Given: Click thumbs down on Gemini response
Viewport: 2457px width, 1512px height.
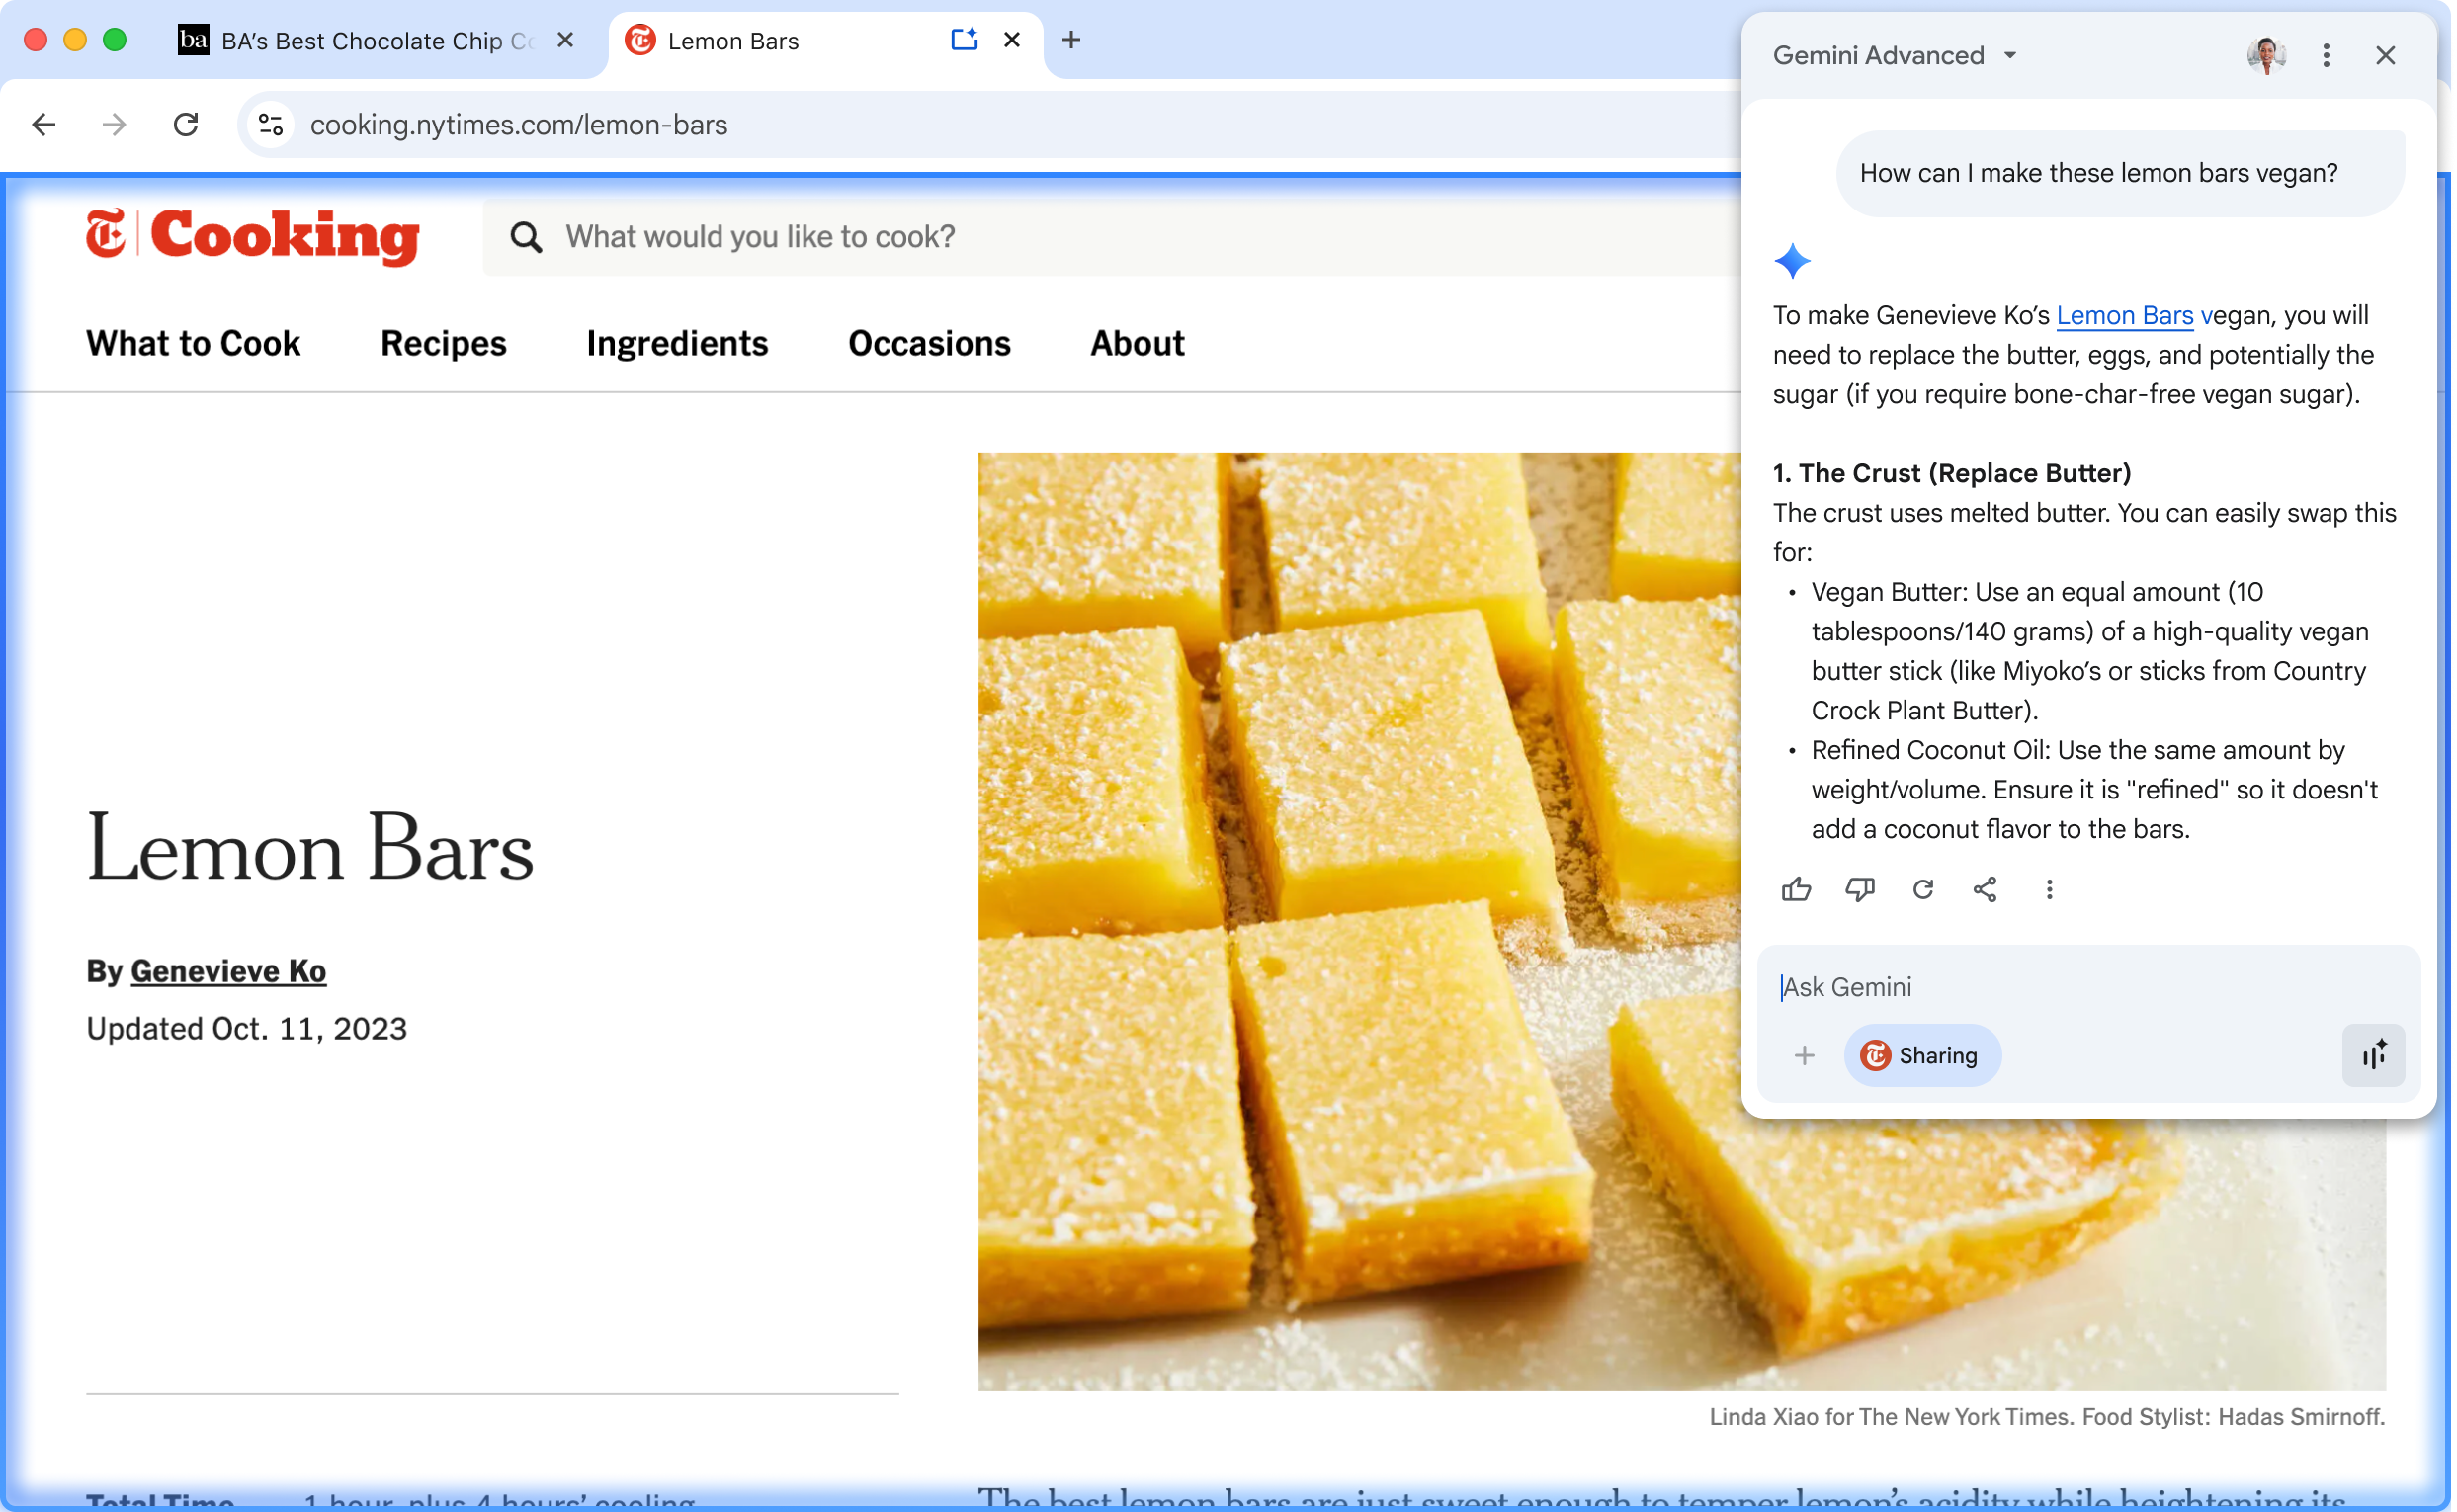Looking at the screenshot, I should point(1859,889).
